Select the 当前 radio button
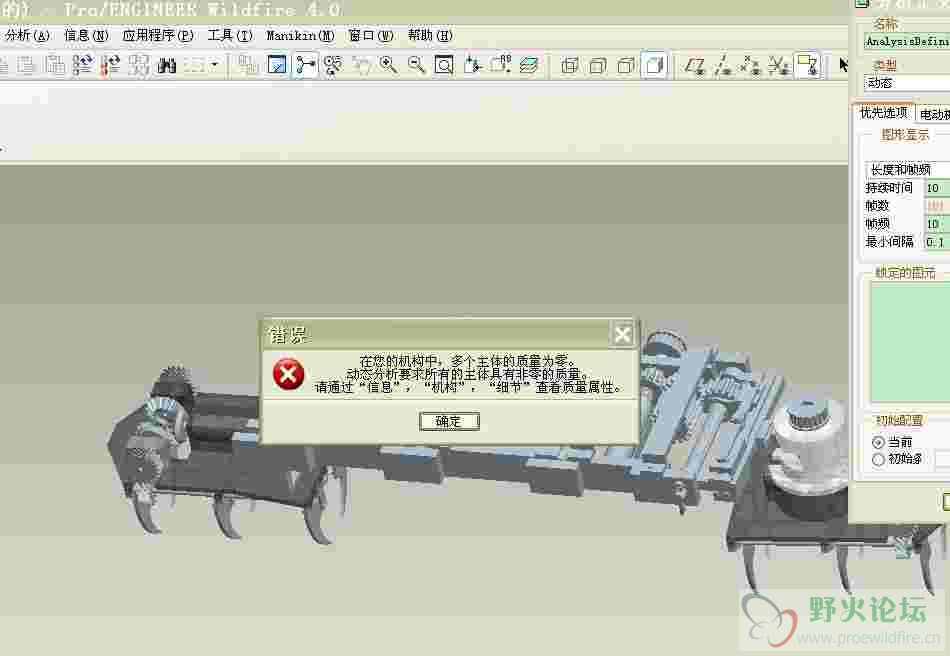 pos(878,442)
